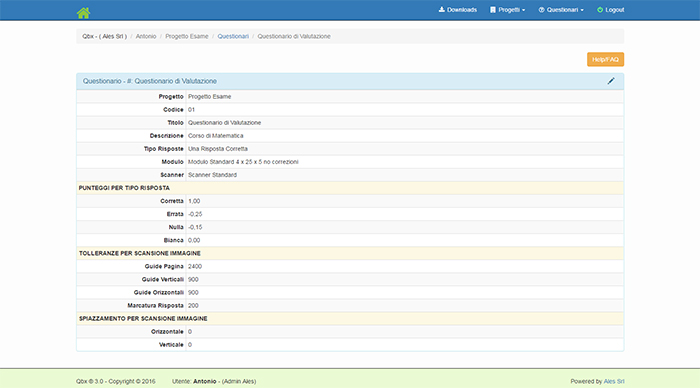
Task: Click the Errata value -0,25
Action: tap(195, 214)
